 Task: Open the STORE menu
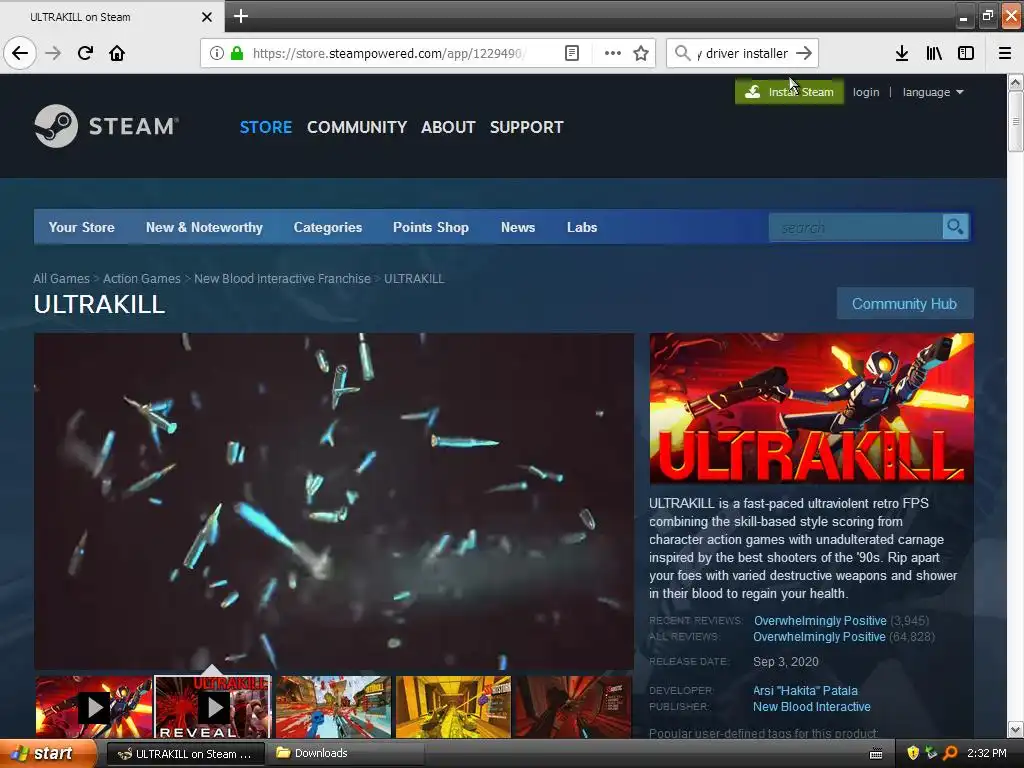point(265,127)
